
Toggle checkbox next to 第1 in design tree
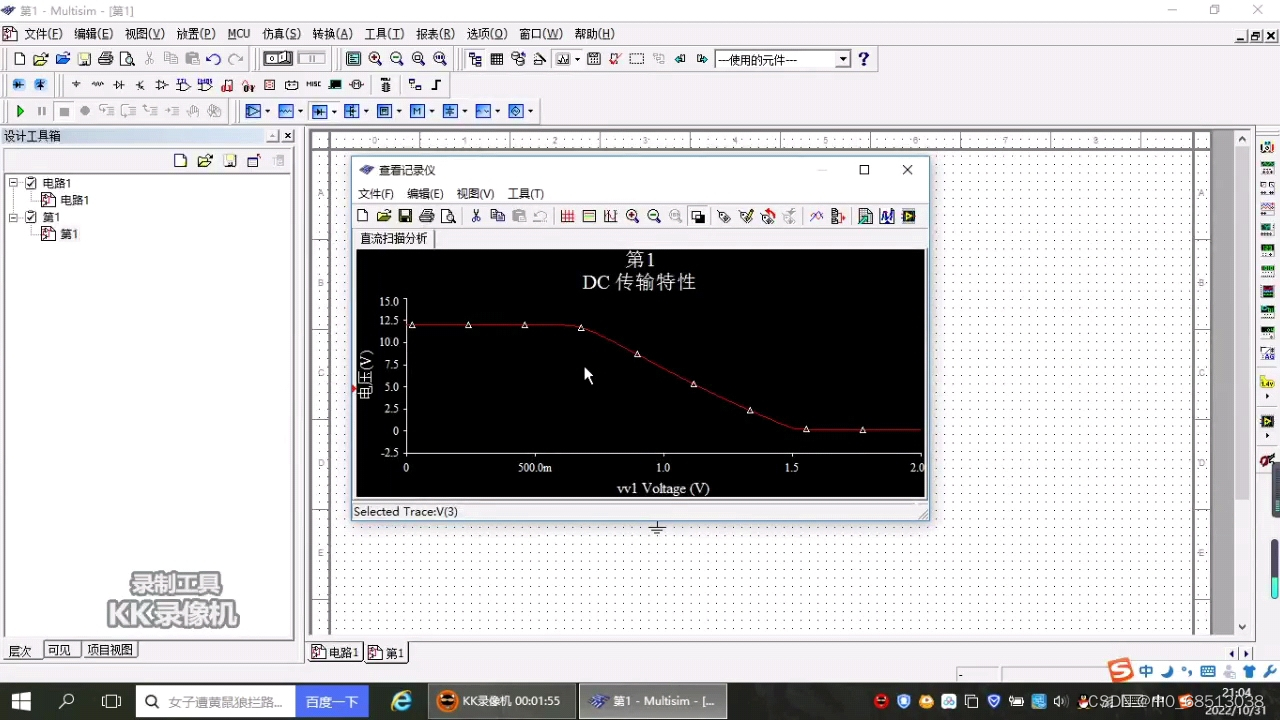[x=31, y=217]
